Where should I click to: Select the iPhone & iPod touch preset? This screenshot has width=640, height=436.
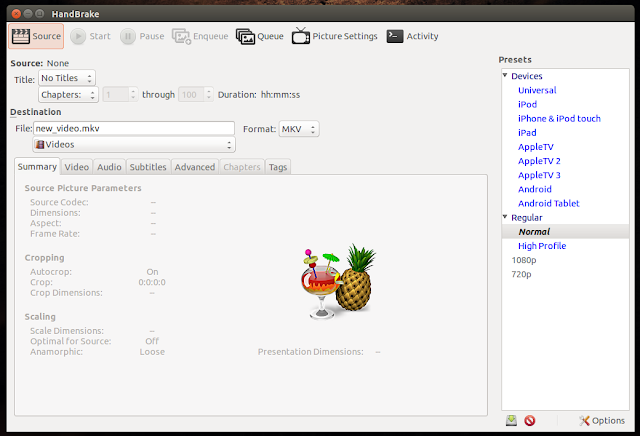coord(559,119)
